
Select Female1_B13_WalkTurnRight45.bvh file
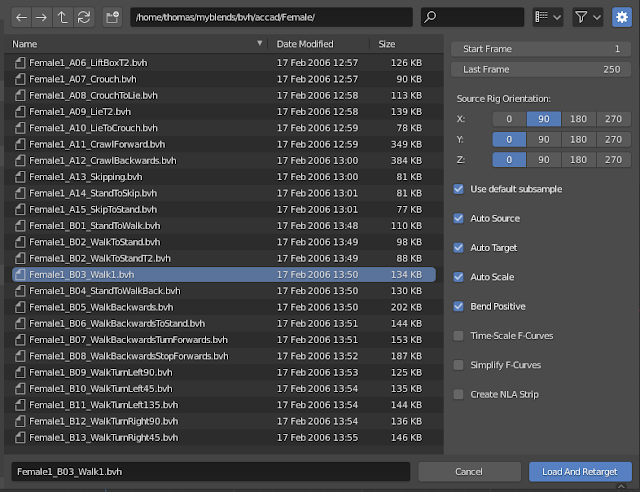224,438
